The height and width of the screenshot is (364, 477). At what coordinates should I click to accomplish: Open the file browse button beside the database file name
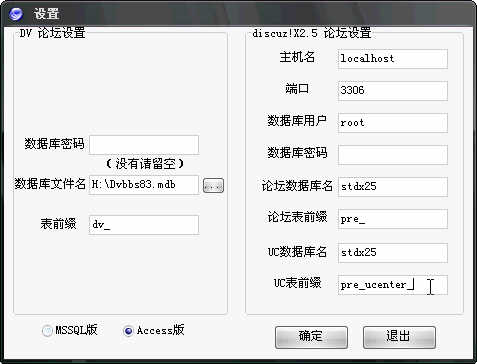(213, 185)
